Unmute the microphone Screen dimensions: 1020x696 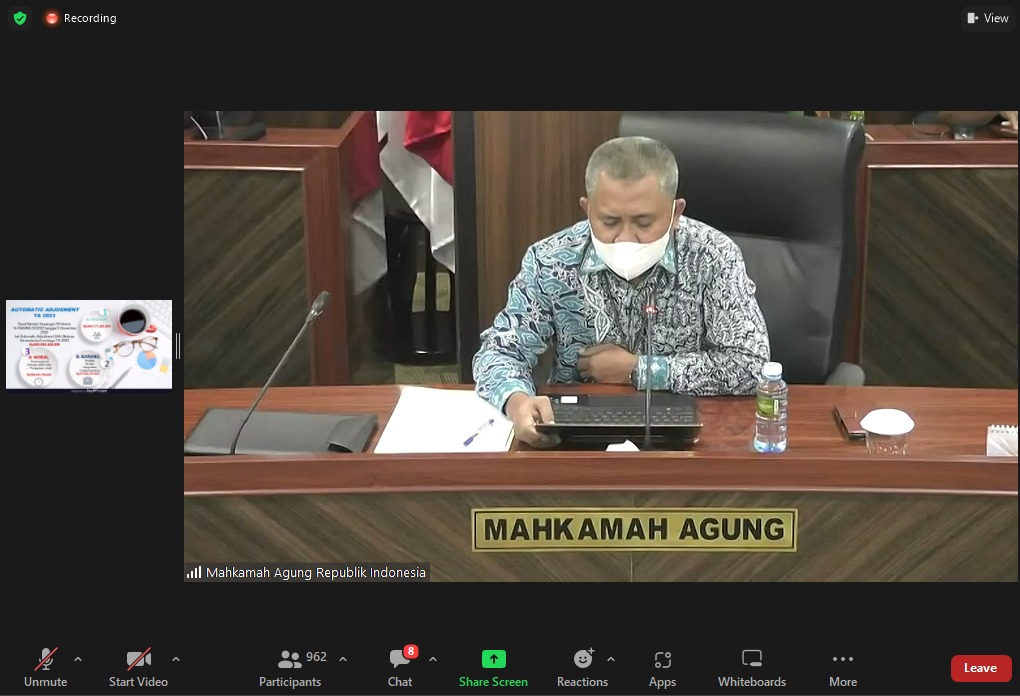(x=45, y=667)
